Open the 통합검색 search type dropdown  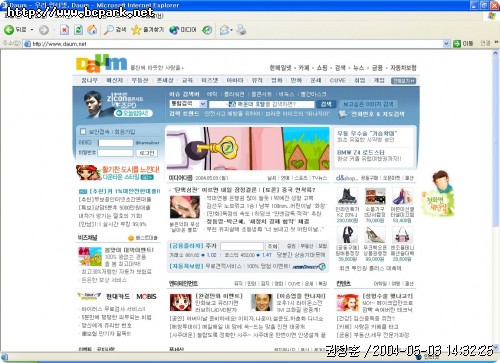click(188, 104)
